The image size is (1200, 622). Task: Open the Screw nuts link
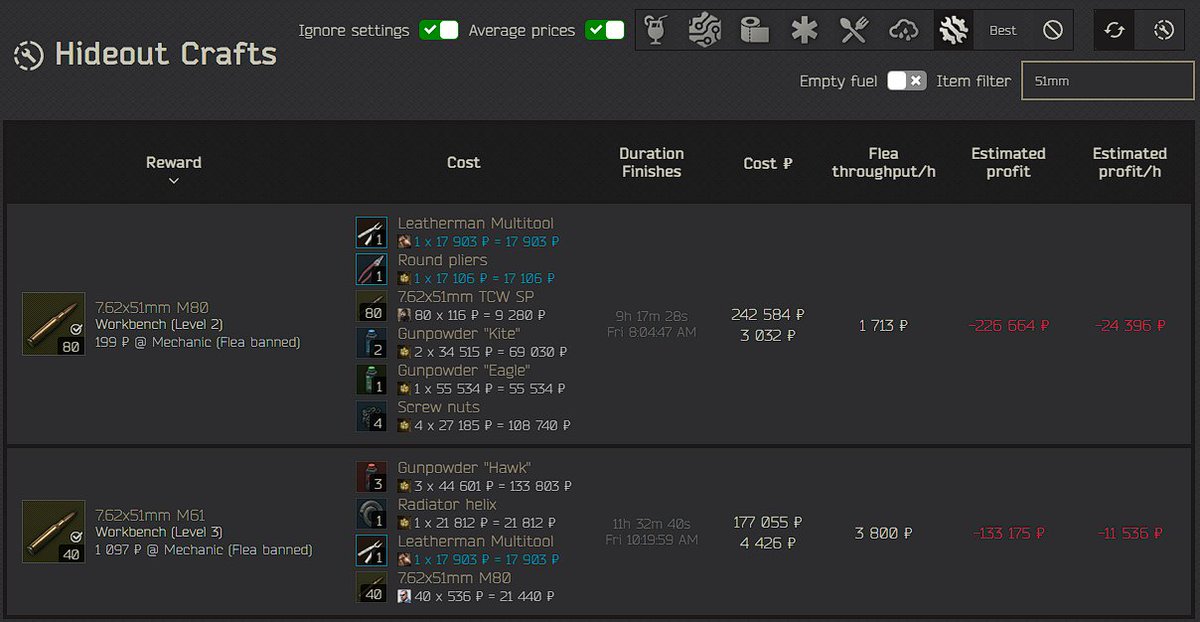(439, 407)
